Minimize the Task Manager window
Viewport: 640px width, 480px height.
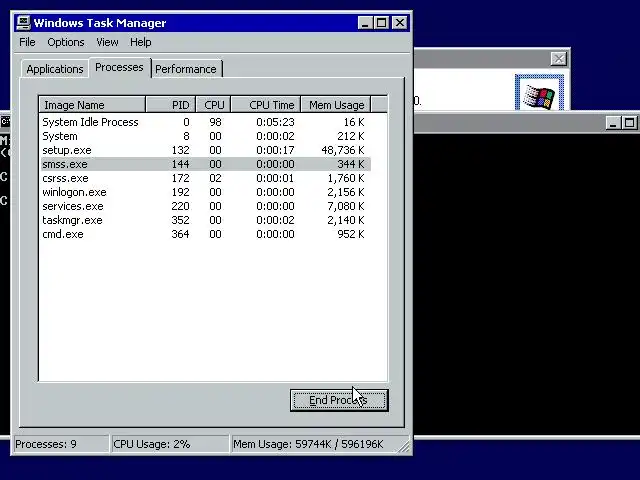[x=365, y=23]
